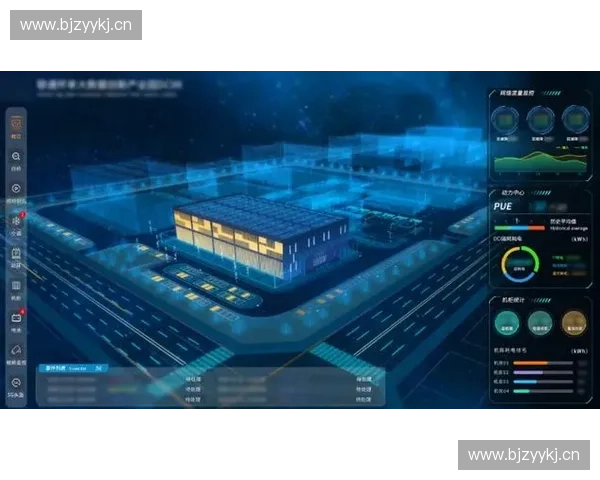Click the power center panel title

coord(513,193)
